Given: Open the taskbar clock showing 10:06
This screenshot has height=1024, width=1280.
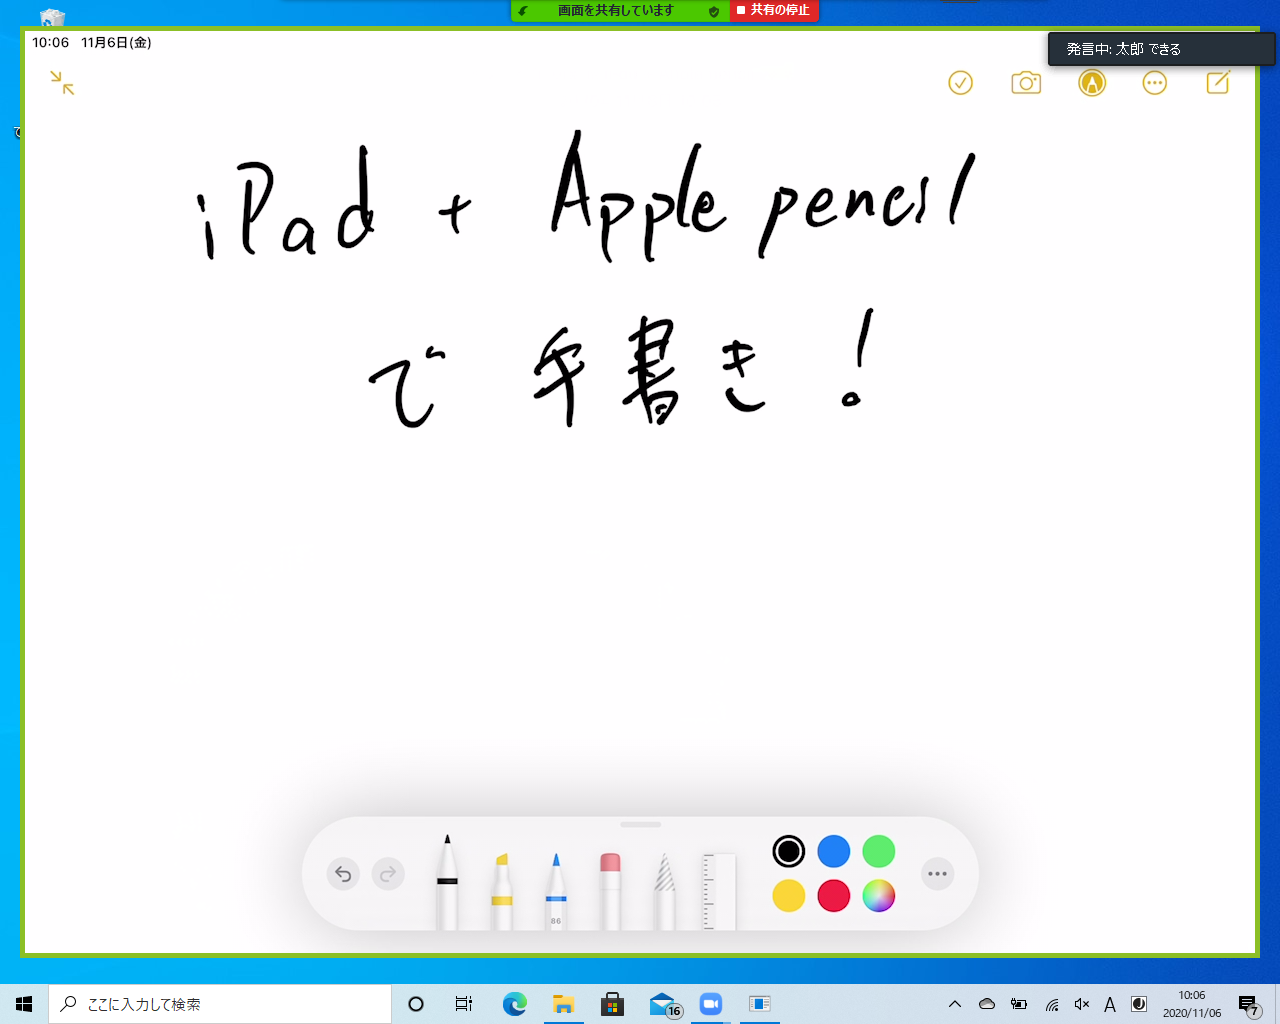Looking at the screenshot, I should (x=1192, y=1004).
